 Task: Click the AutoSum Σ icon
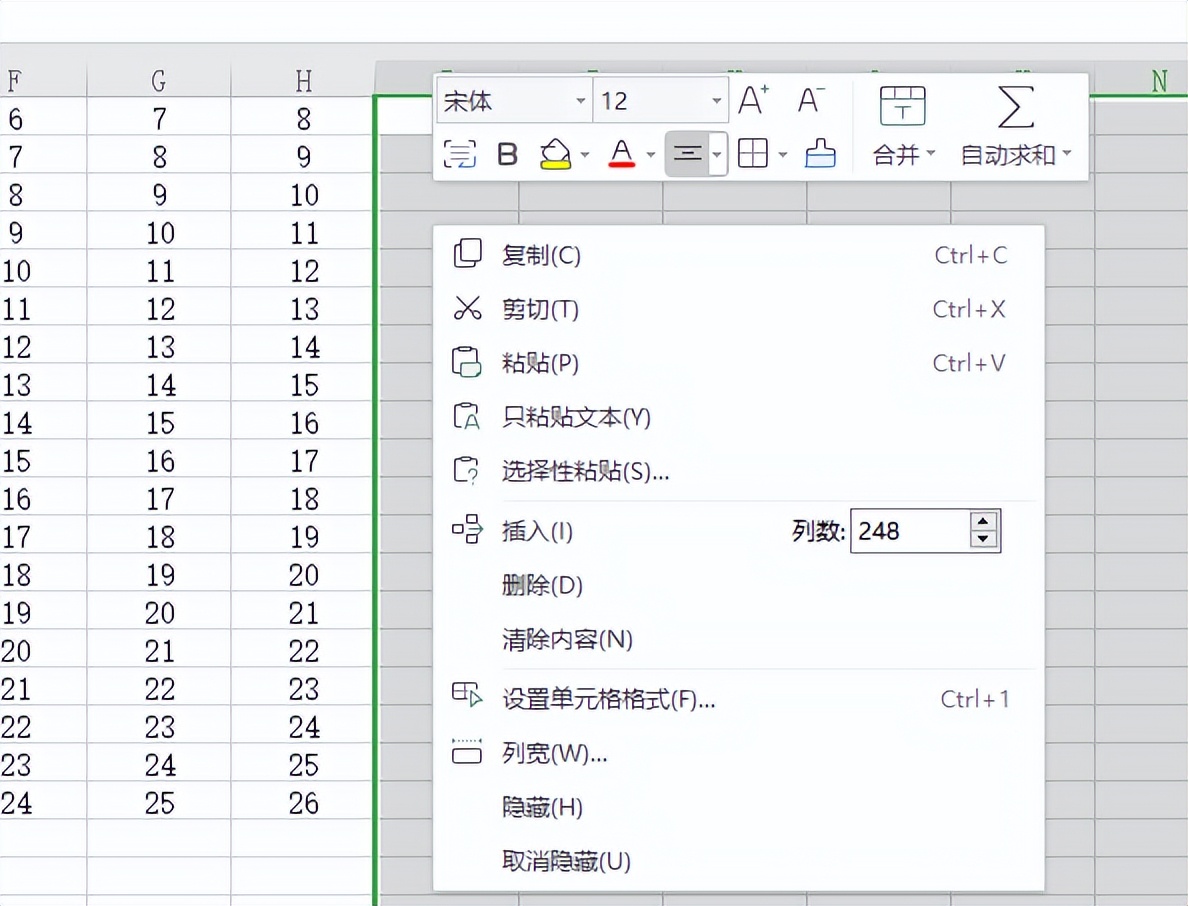pos(1014,108)
